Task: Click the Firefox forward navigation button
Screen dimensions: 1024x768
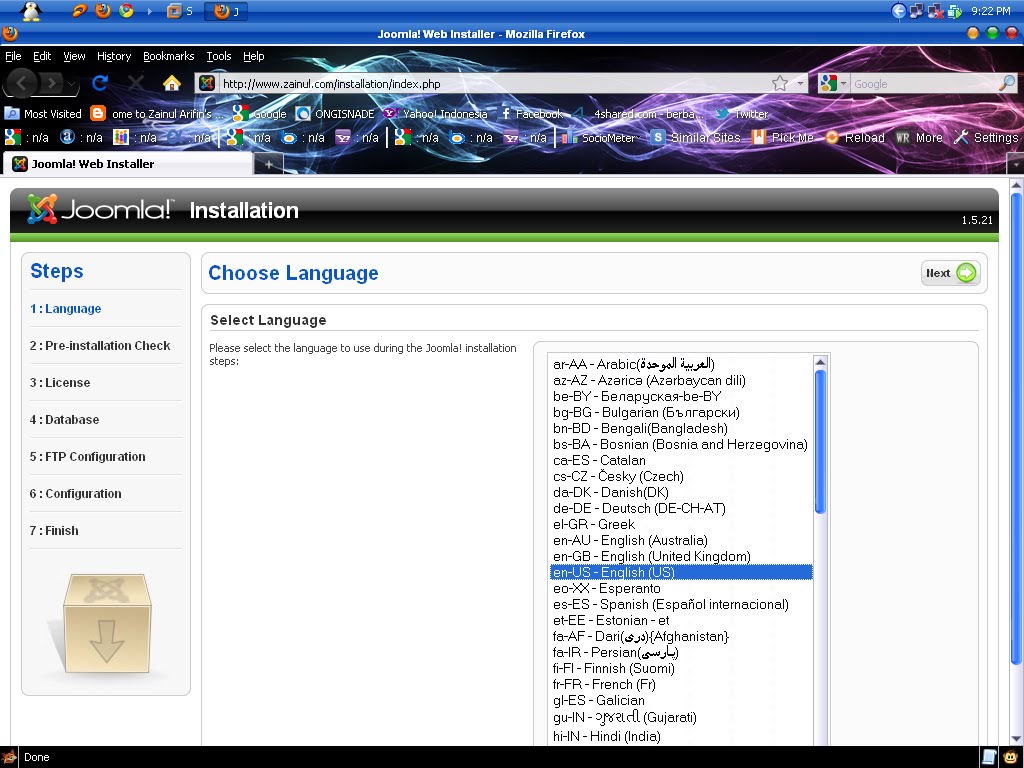Action: 52,83
